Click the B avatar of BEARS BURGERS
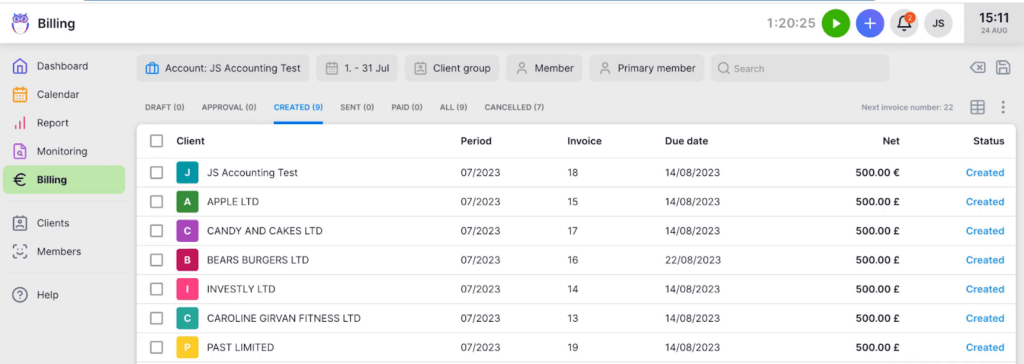This screenshot has height=364, width=1024. click(x=187, y=260)
